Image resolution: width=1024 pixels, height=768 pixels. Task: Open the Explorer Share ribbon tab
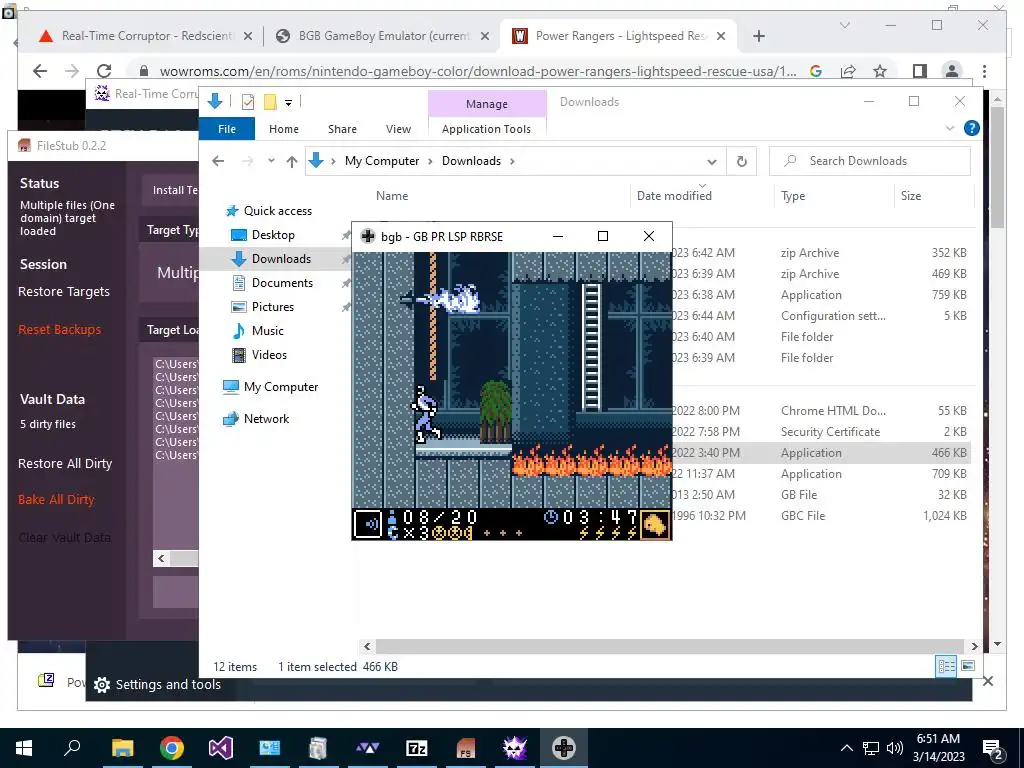coord(342,129)
